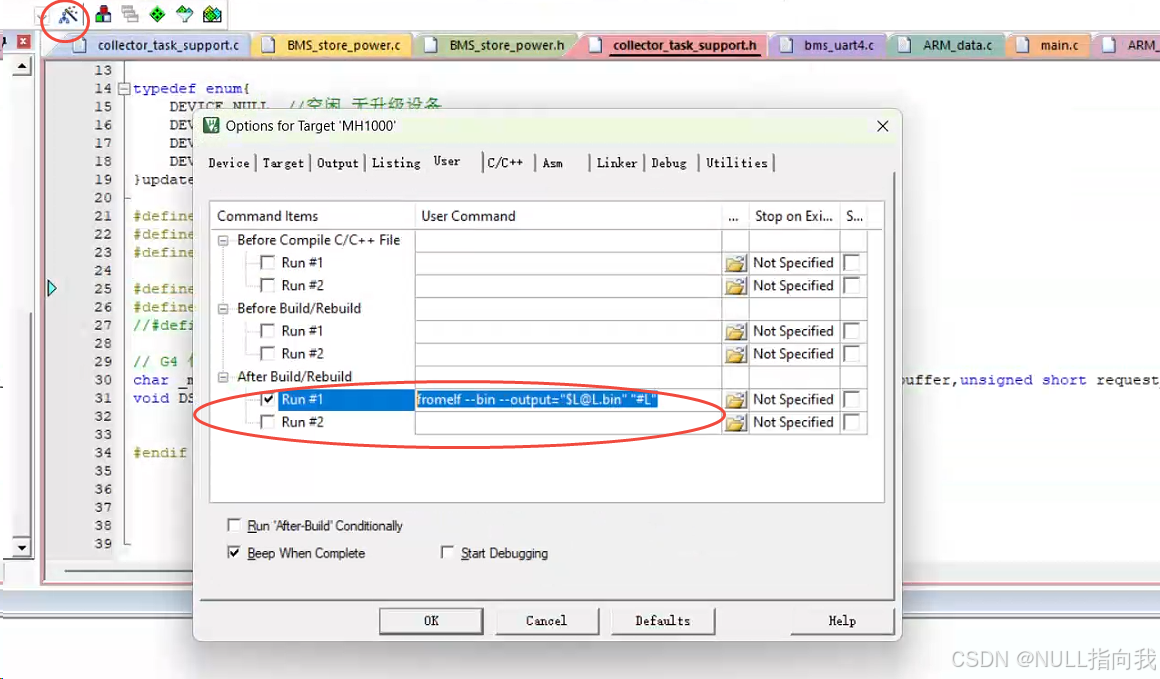Switch to the Device tab

(229, 163)
